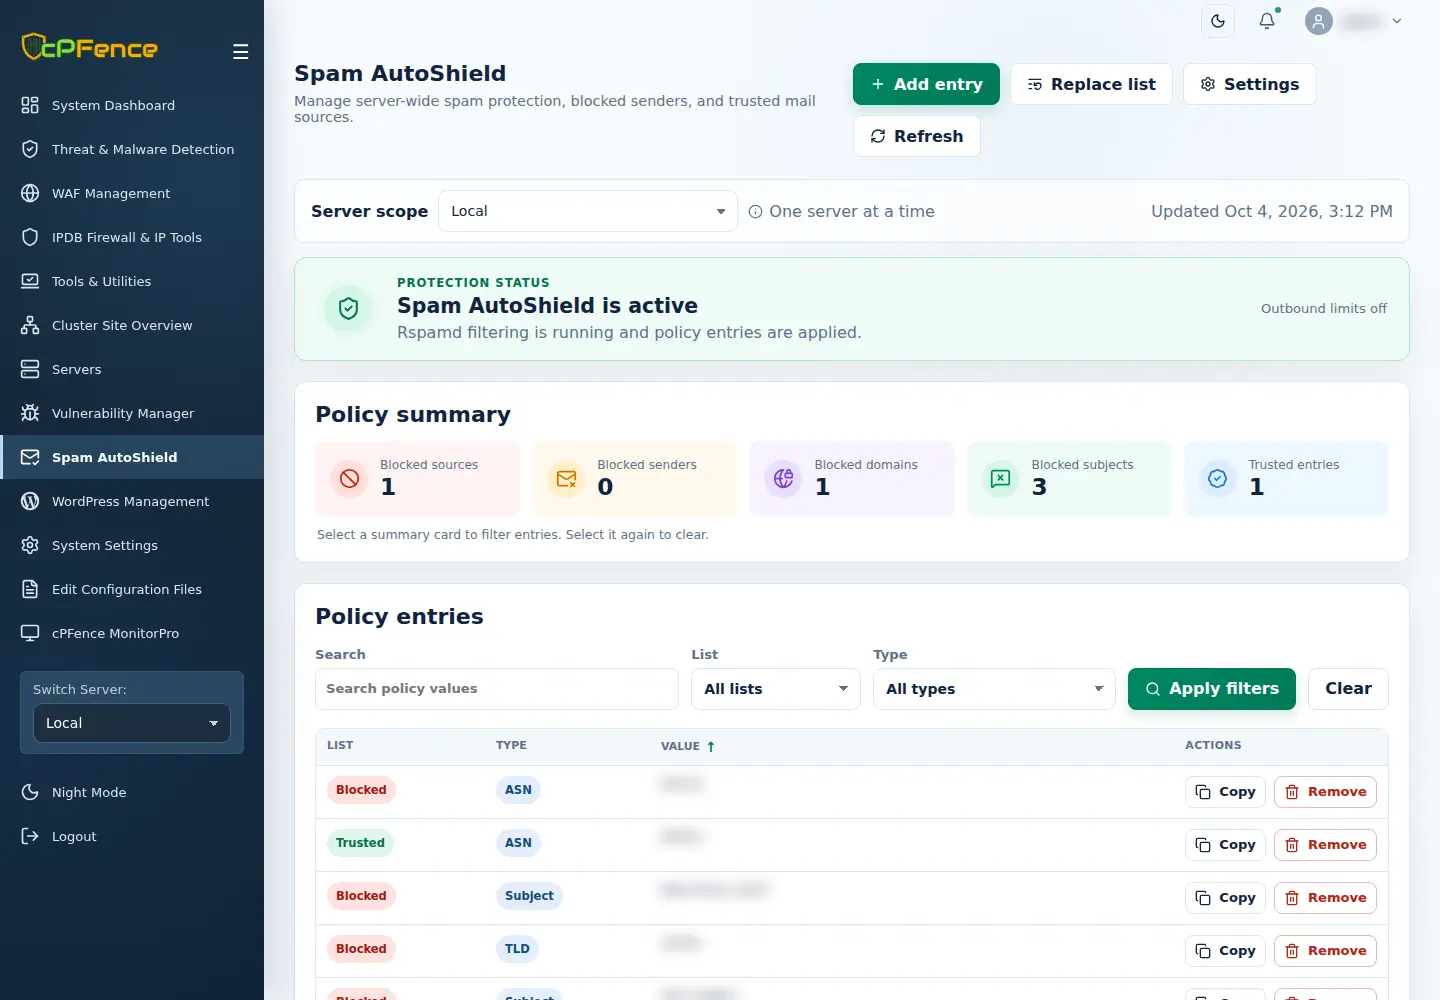Open the All types filter dropdown

(994, 689)
